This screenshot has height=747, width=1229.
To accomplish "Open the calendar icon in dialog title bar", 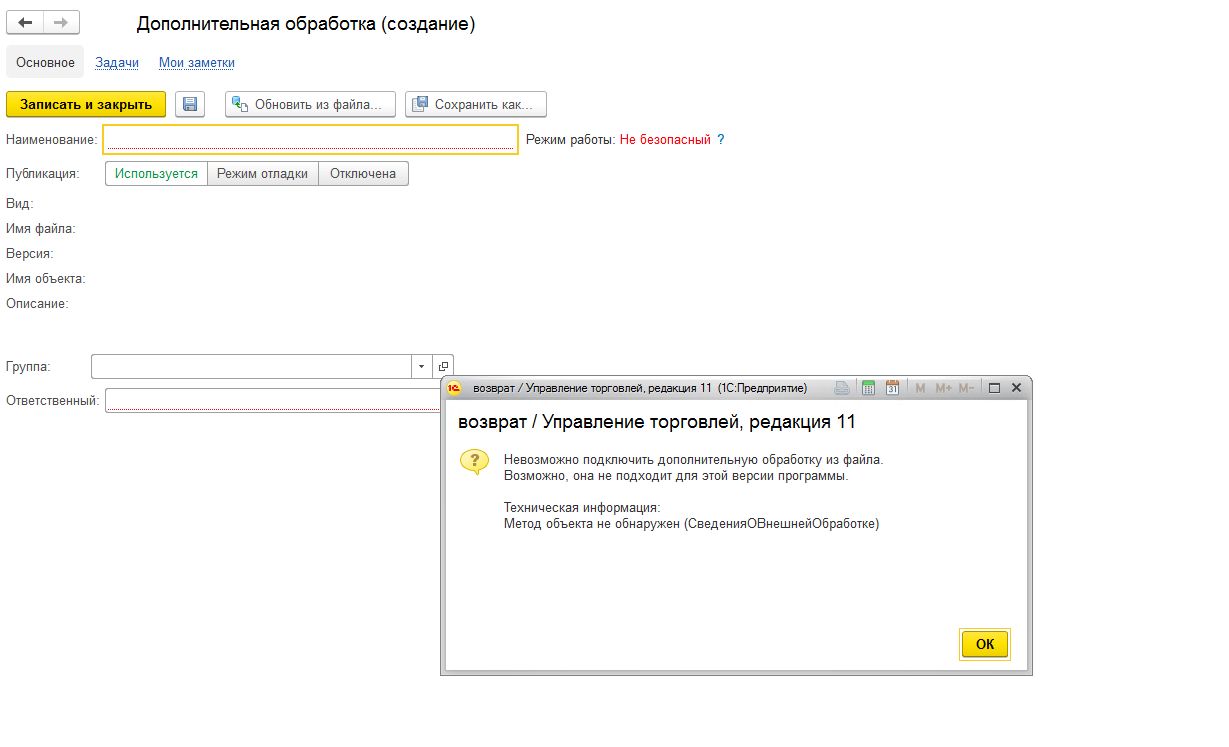I will [892, 387].
